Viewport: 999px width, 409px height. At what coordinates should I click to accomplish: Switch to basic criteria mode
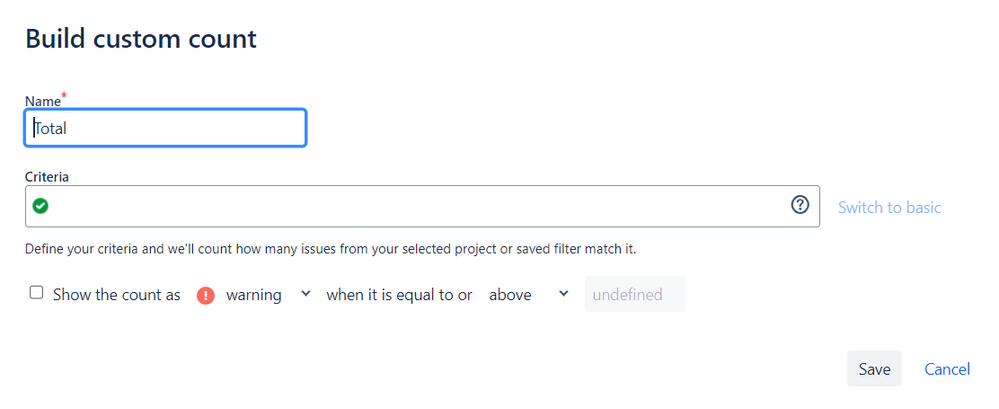click(889, 207)
